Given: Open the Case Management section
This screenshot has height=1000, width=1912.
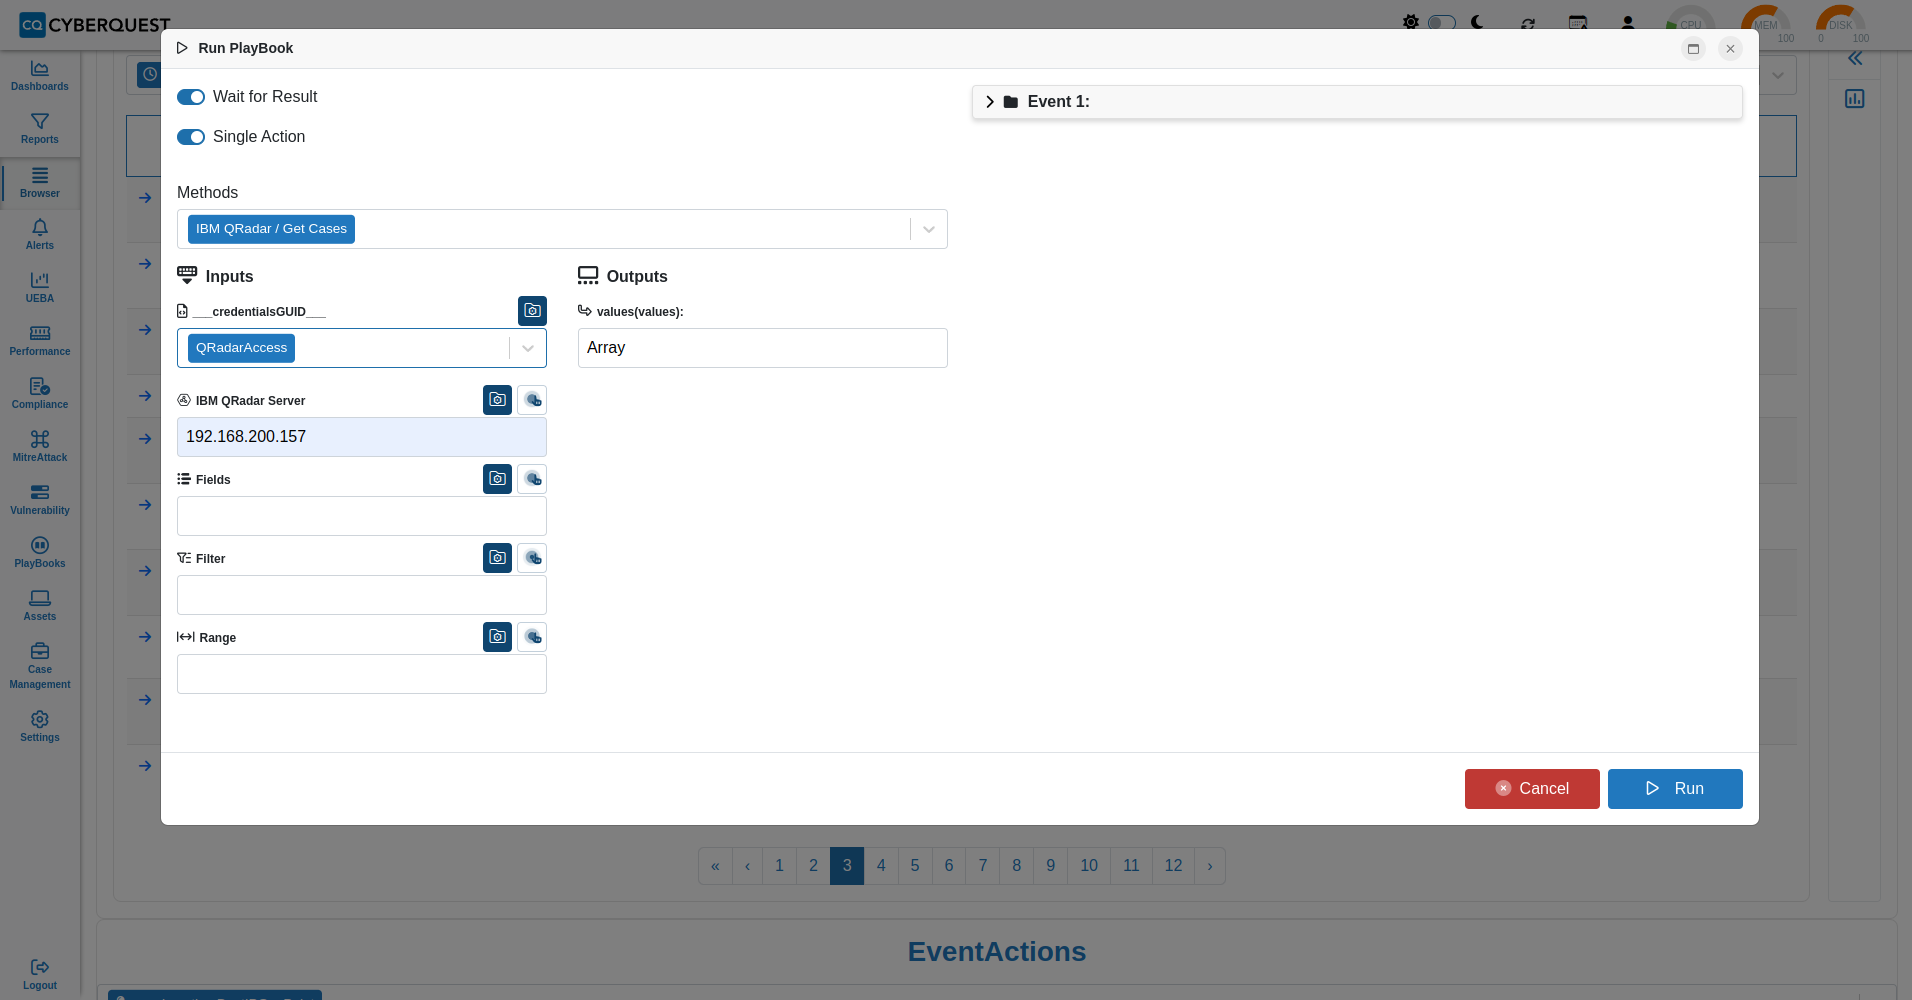Looking at the screenshot, I should (40, 666).
